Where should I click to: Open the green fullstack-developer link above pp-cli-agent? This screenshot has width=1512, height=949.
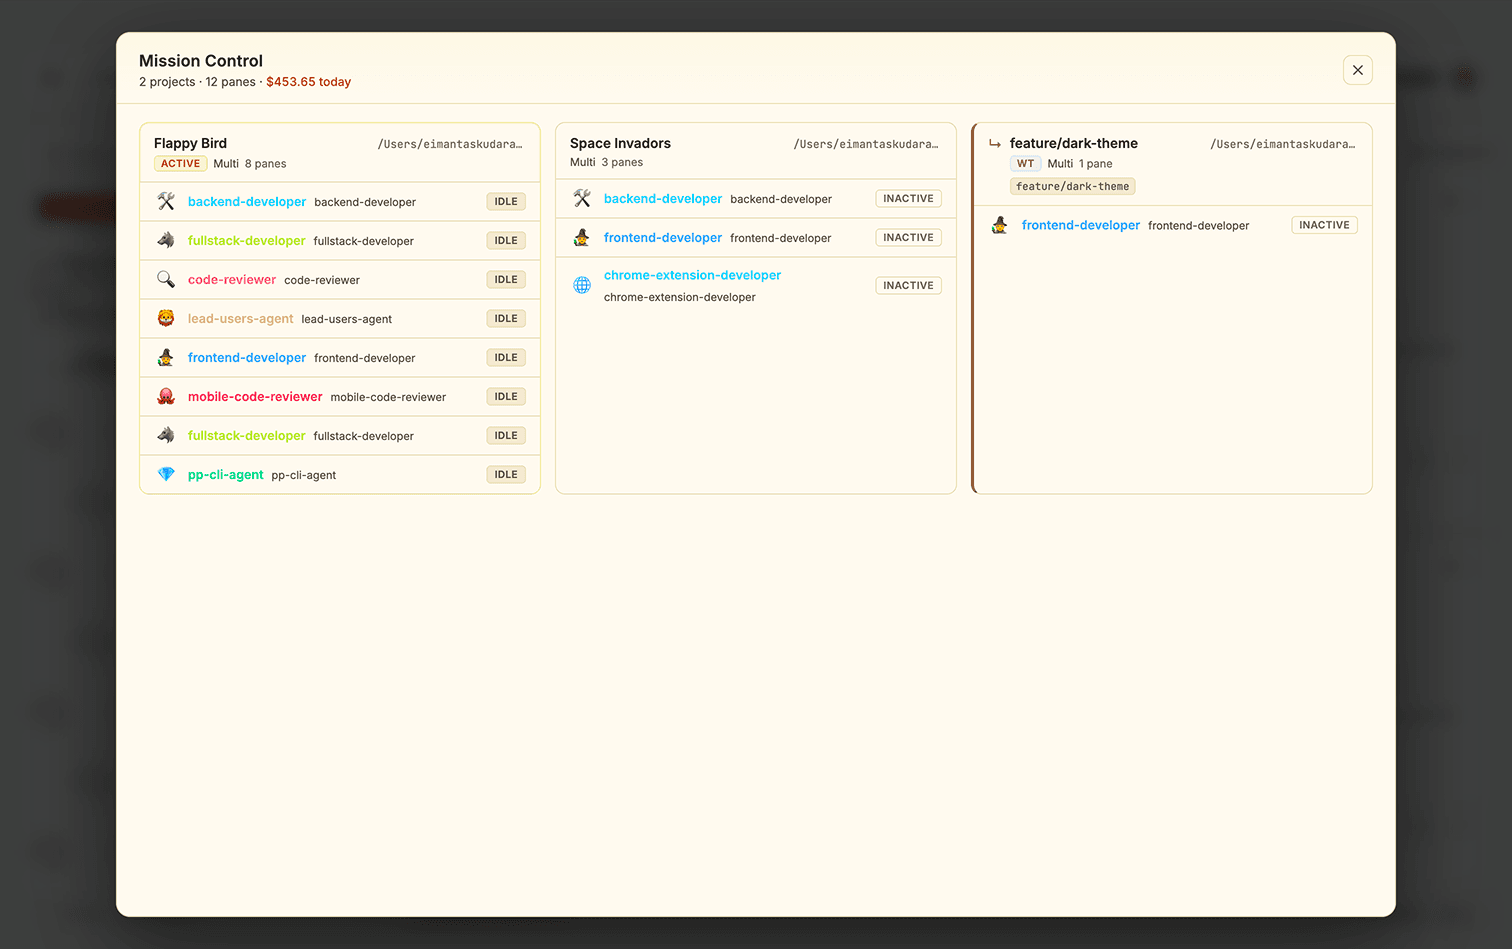(247, 435)
